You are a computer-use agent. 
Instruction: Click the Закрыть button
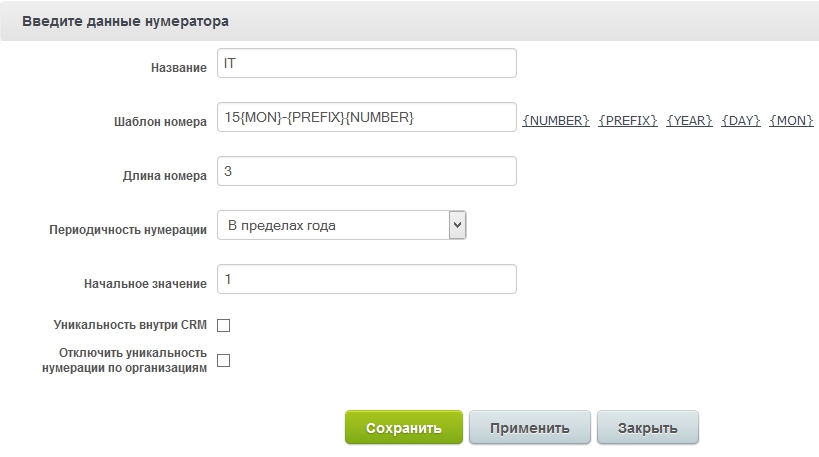tap(647, 427)
